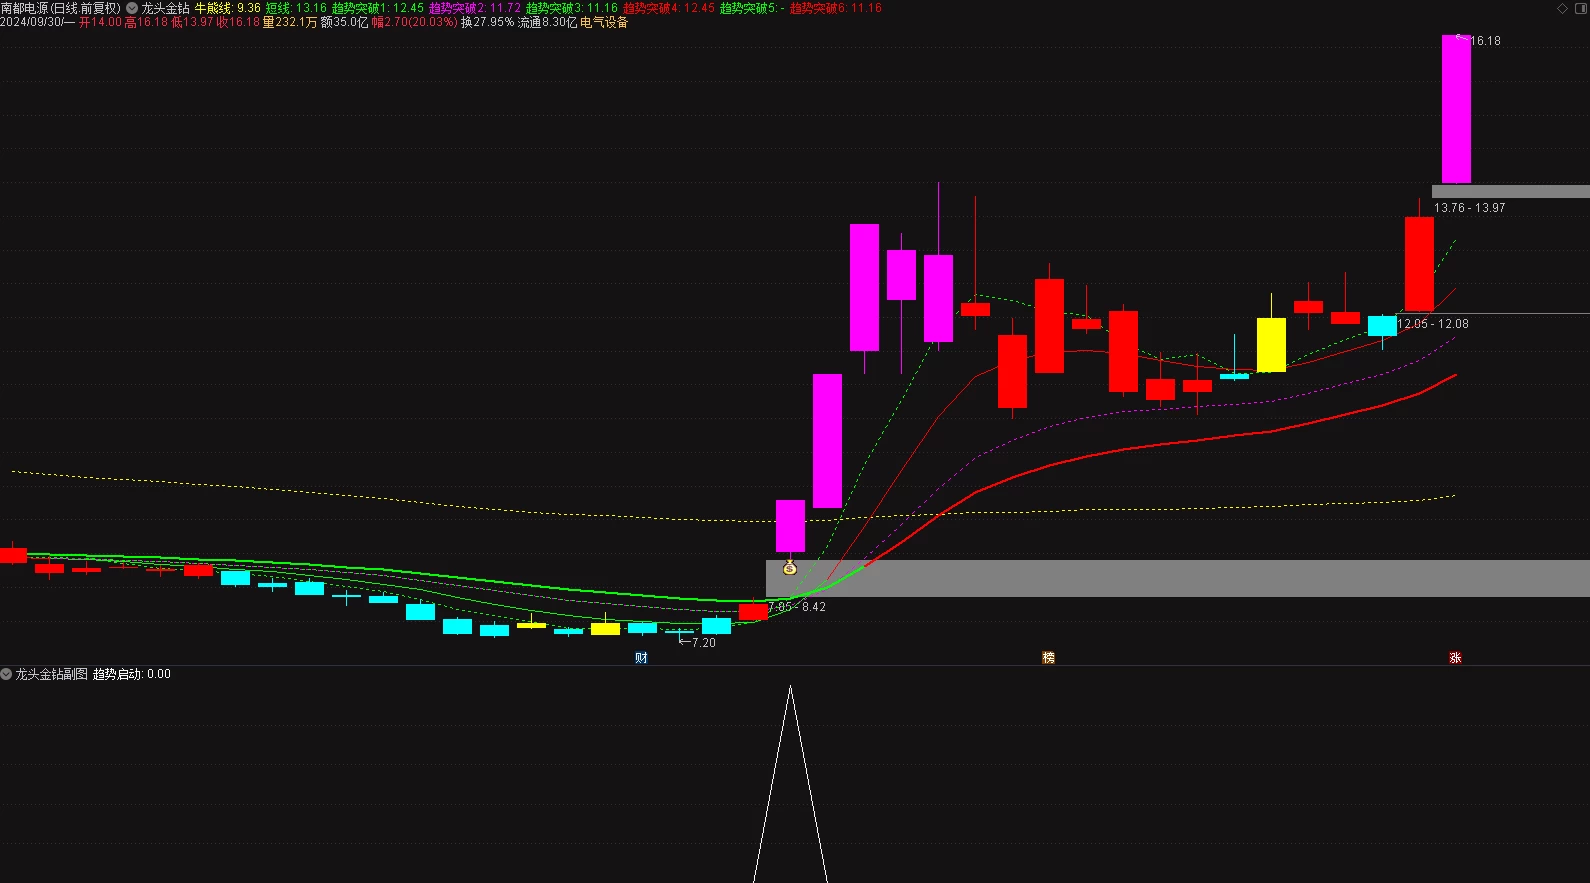1590x883 pixels.
Task: Click the 财 event marker on timeline
Action: (641, 658)
